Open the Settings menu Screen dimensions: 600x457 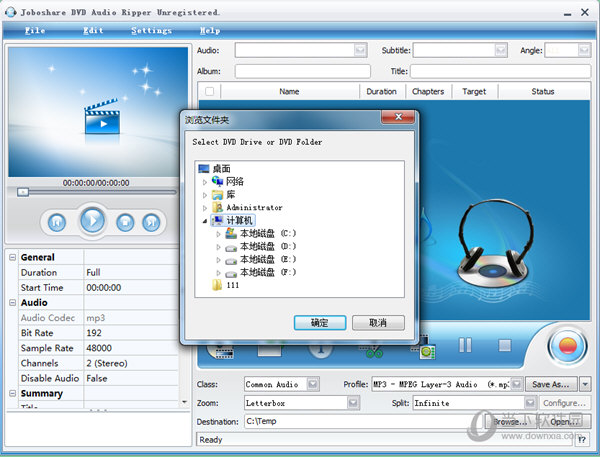click(152, 31)
